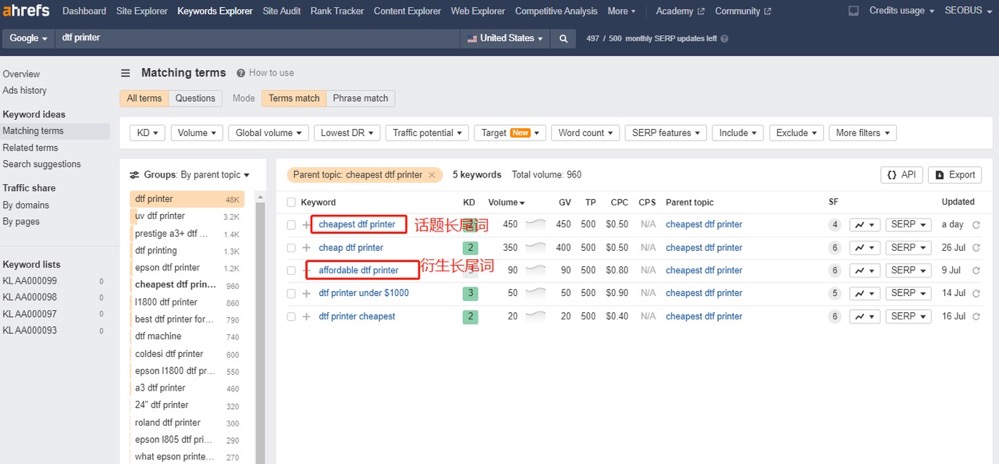Open trend chart dropdown for dtf printer cheapest

tap(865, 317)
